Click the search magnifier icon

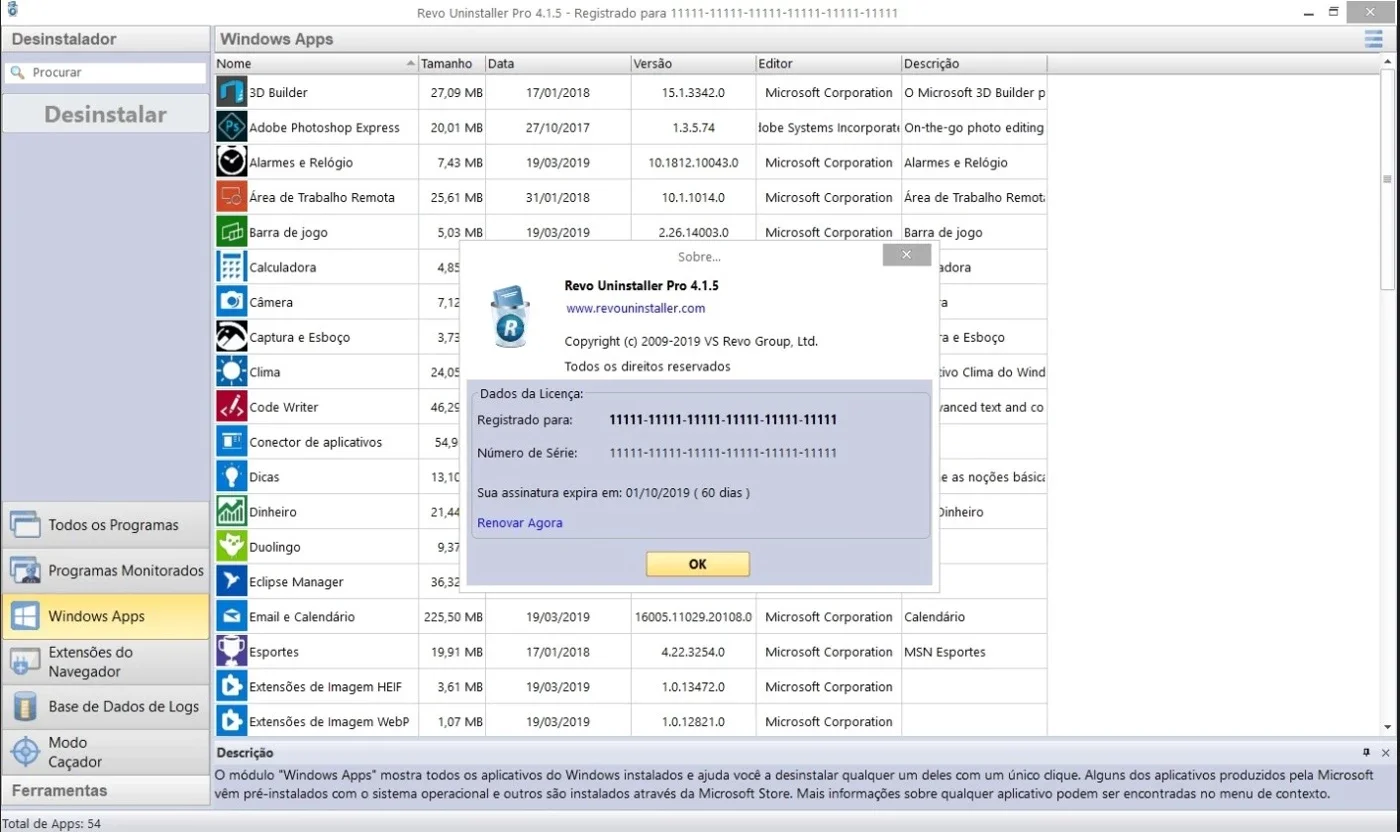pyautogui.click(x=17, y=72)
